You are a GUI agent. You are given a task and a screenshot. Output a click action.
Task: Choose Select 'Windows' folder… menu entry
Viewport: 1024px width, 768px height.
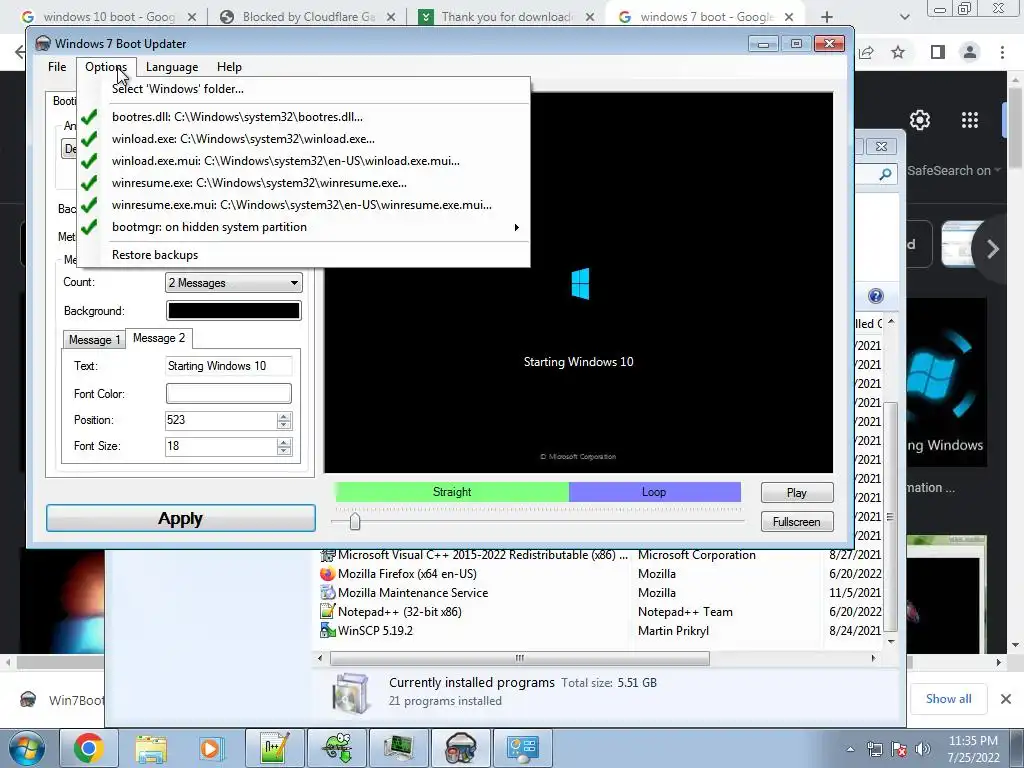303,89
